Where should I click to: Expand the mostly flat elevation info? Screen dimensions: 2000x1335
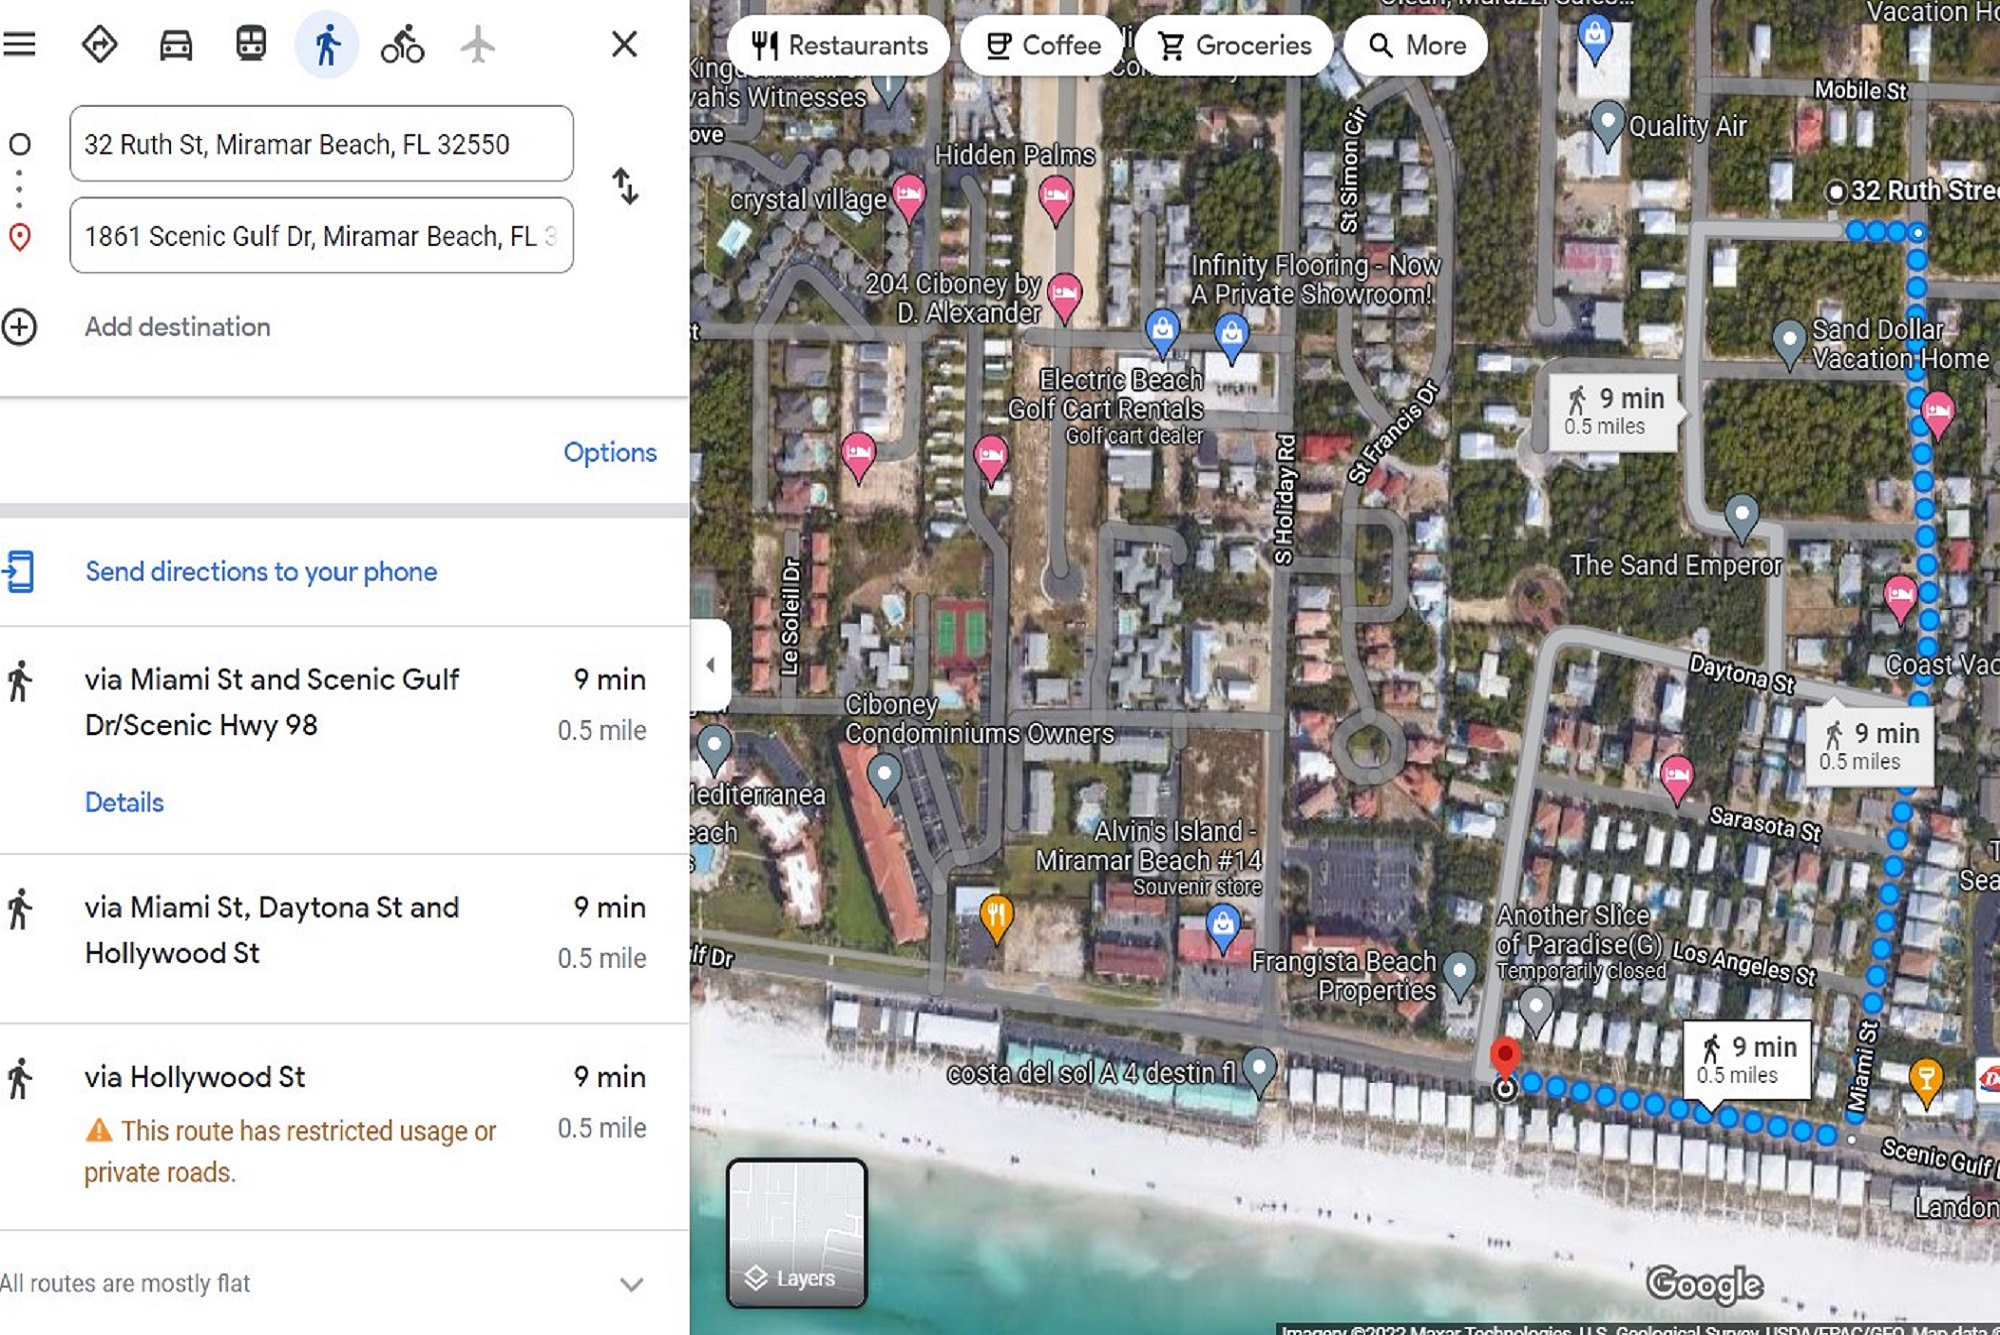pyautogui.click(x=631, y=1284)
